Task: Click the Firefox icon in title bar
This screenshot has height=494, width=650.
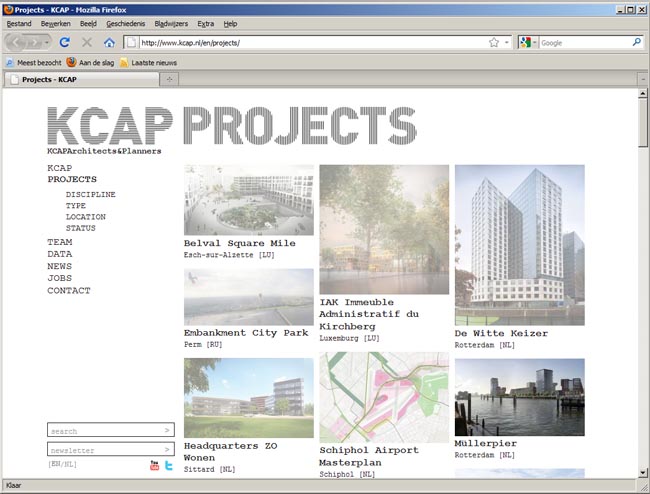Action: pyautogui.click(x=8, y=9)
